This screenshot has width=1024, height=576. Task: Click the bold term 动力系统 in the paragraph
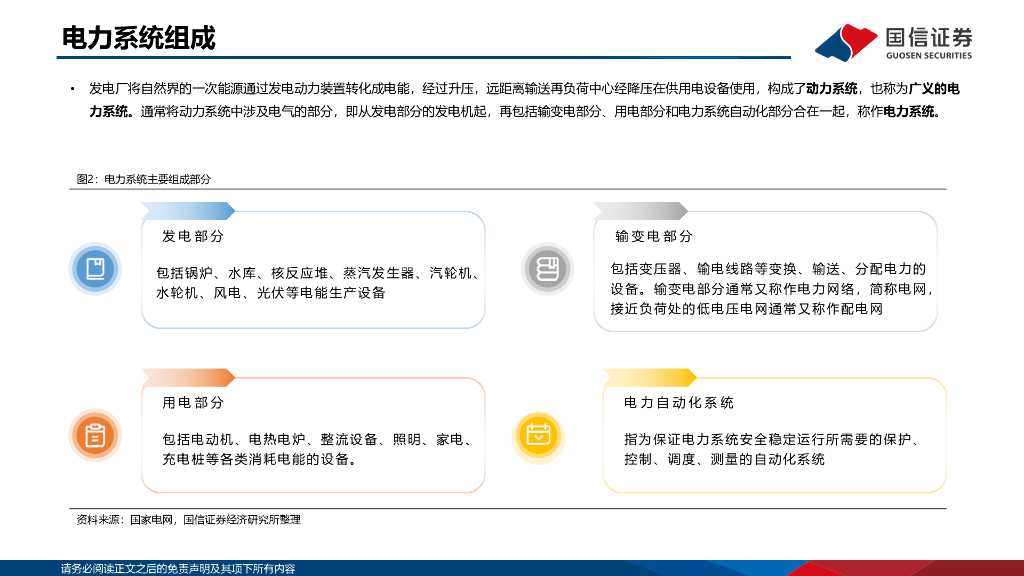(x=831, y=89)
